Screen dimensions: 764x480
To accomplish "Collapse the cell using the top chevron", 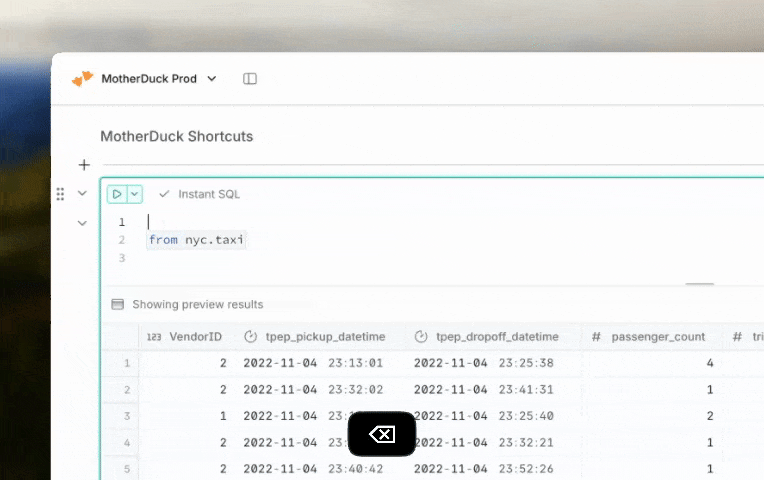I will point(83,194).
